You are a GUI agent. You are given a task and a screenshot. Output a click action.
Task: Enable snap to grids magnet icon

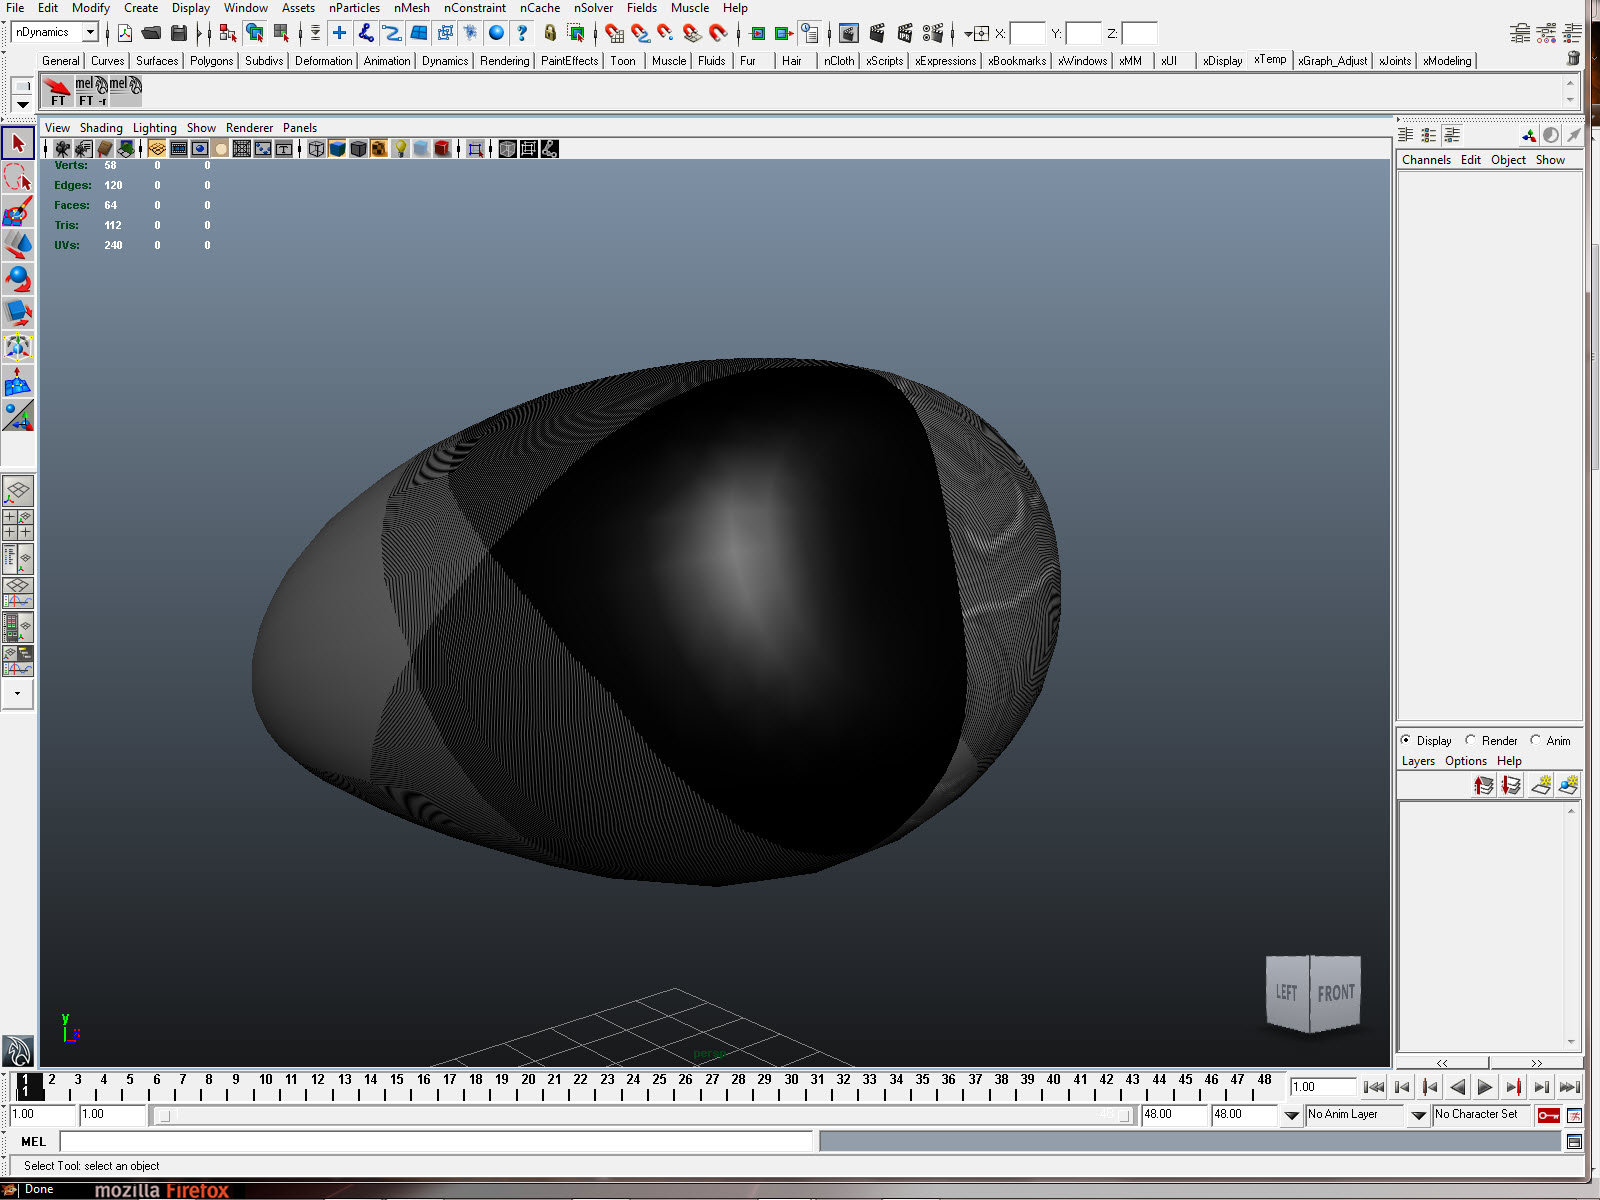[613, 32]
